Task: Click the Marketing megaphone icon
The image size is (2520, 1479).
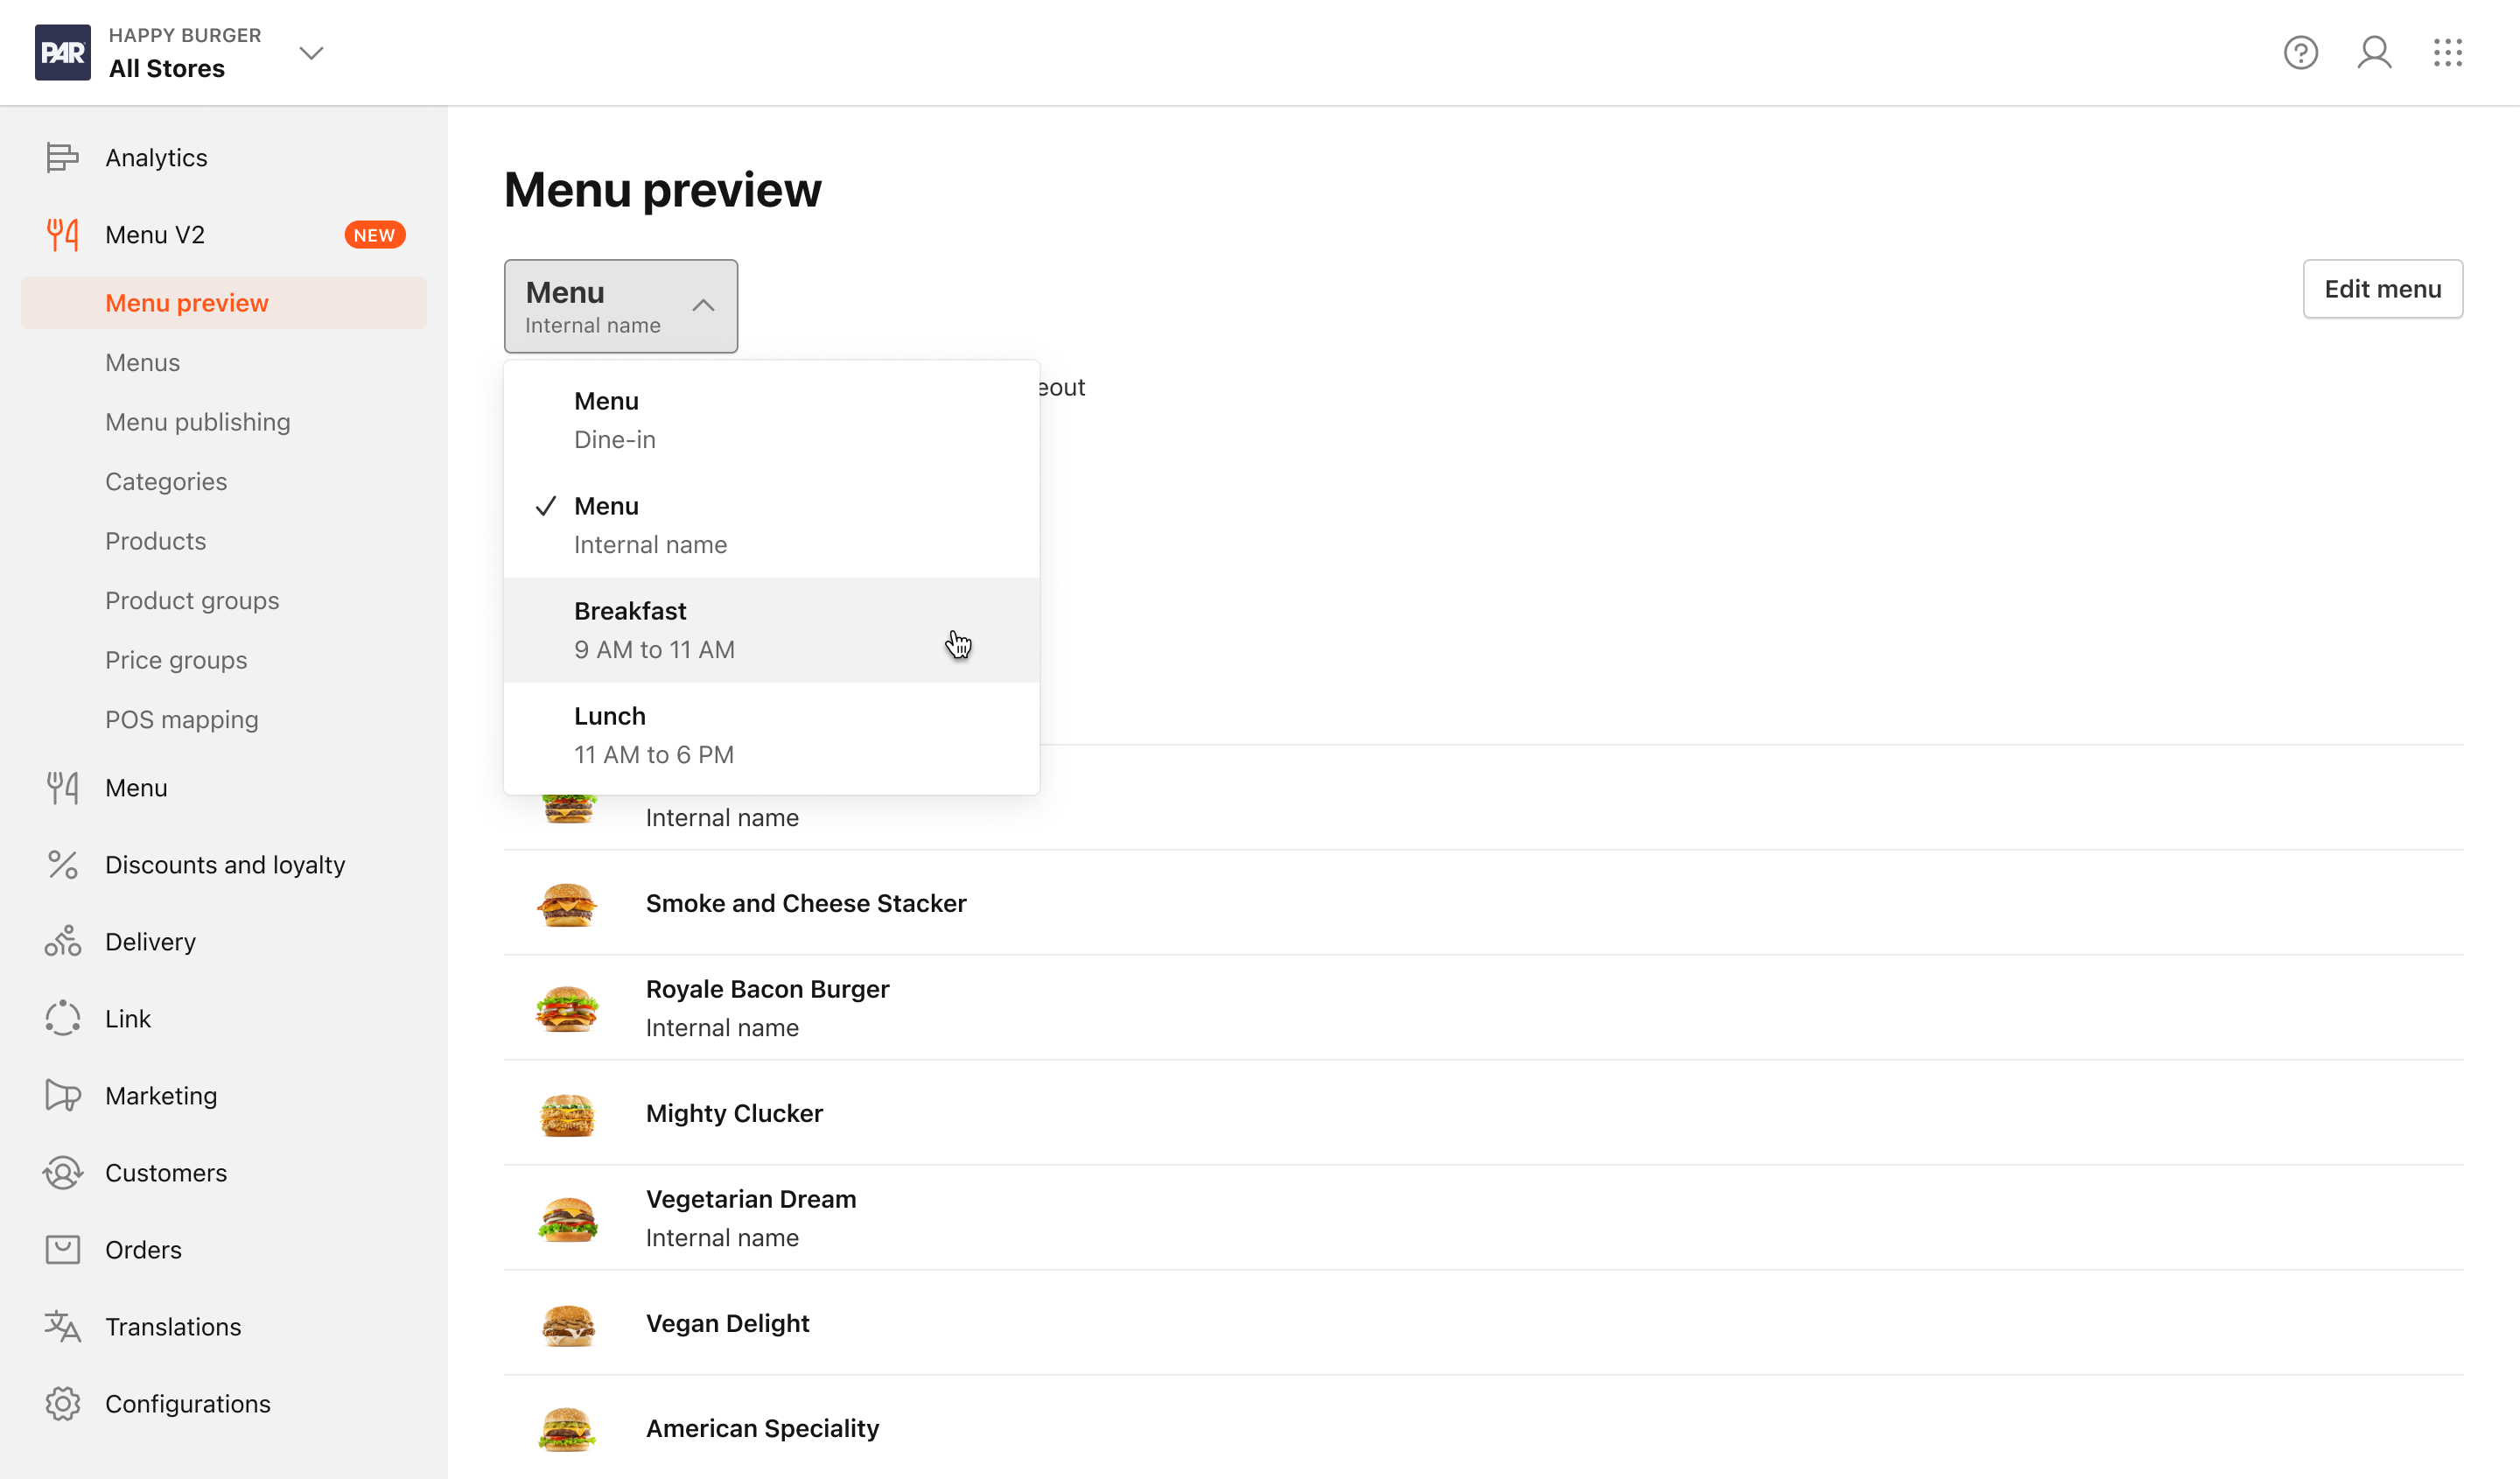Action: (62, 1096)
